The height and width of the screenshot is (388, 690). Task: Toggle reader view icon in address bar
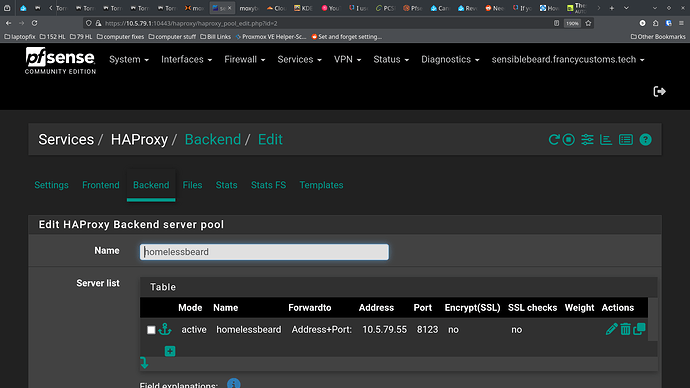click(556, 23)
